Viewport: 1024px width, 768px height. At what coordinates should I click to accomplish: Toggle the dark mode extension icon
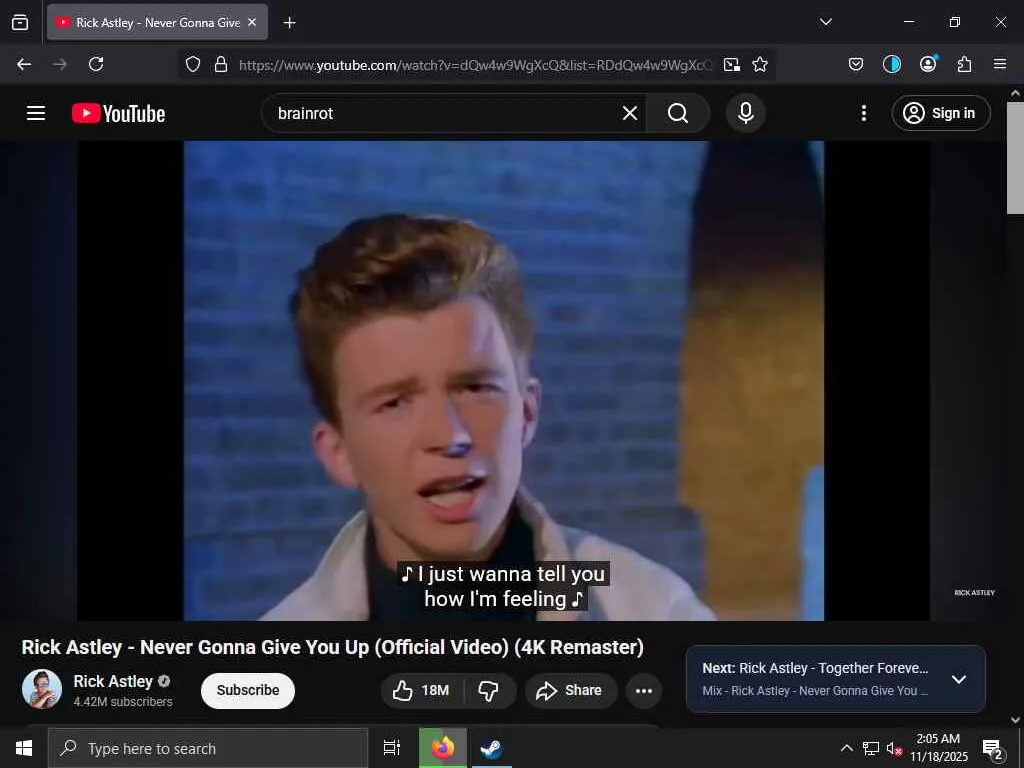click(x=891, y=64)
